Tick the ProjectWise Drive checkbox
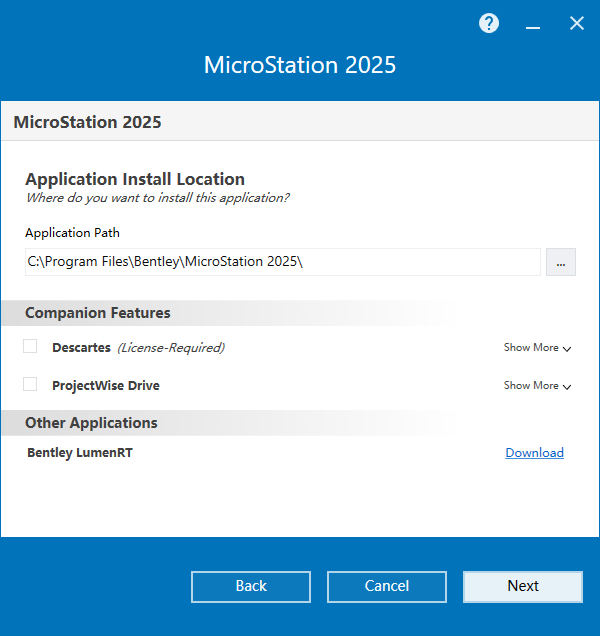The height and width of the screenshot is (636, 600). point(30,384)
